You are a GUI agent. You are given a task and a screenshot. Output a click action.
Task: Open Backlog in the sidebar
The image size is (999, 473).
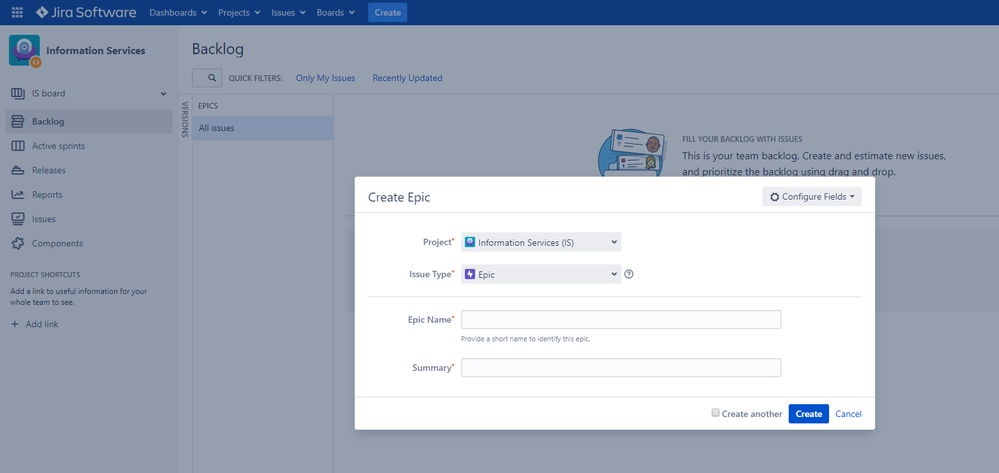coord(89,122)
